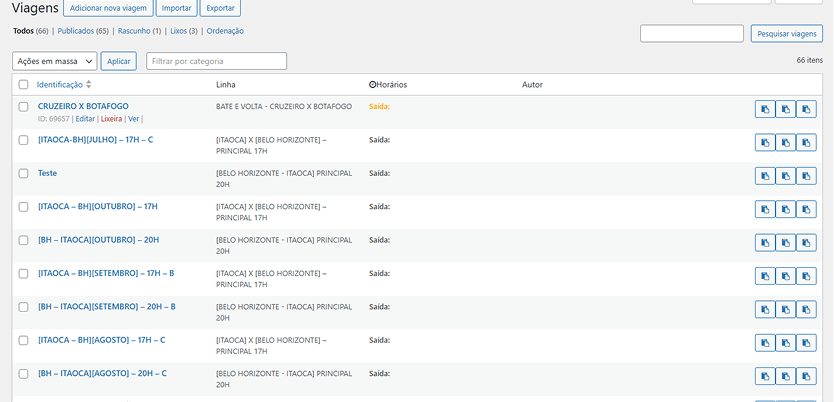The image size is (834, 402).
Task: Click last copy icon in [BH – ITAOCA][OUTUBRO] – 20H row
Action: tap(806, 243)
